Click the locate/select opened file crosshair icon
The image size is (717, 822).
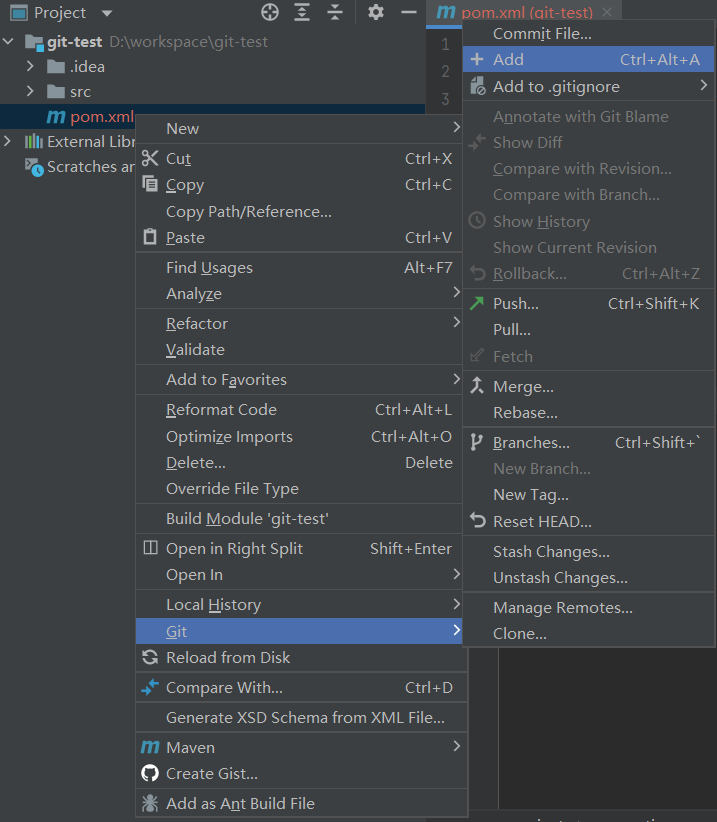point(270,12)
